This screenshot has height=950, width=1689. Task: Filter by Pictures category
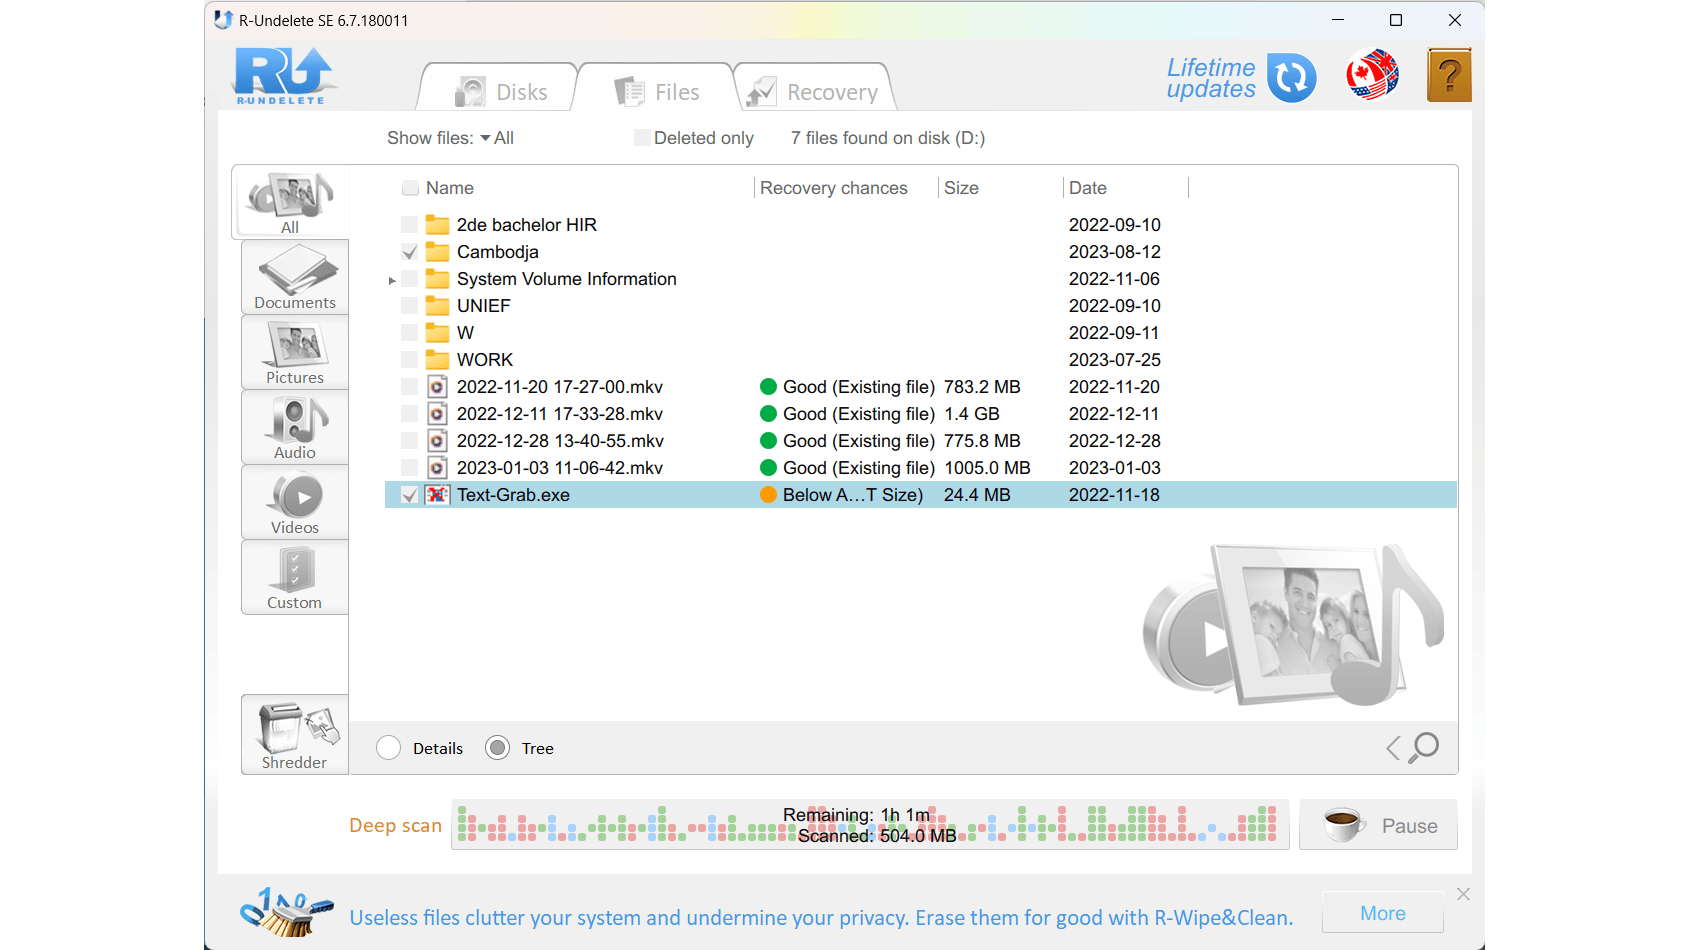point(295,352)
